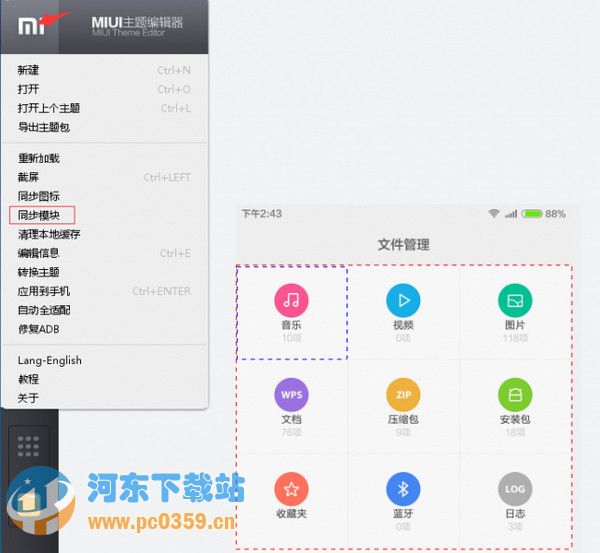Select 新建 menu item
Viewport: 600px width, 553px height.
pos(104,70)
